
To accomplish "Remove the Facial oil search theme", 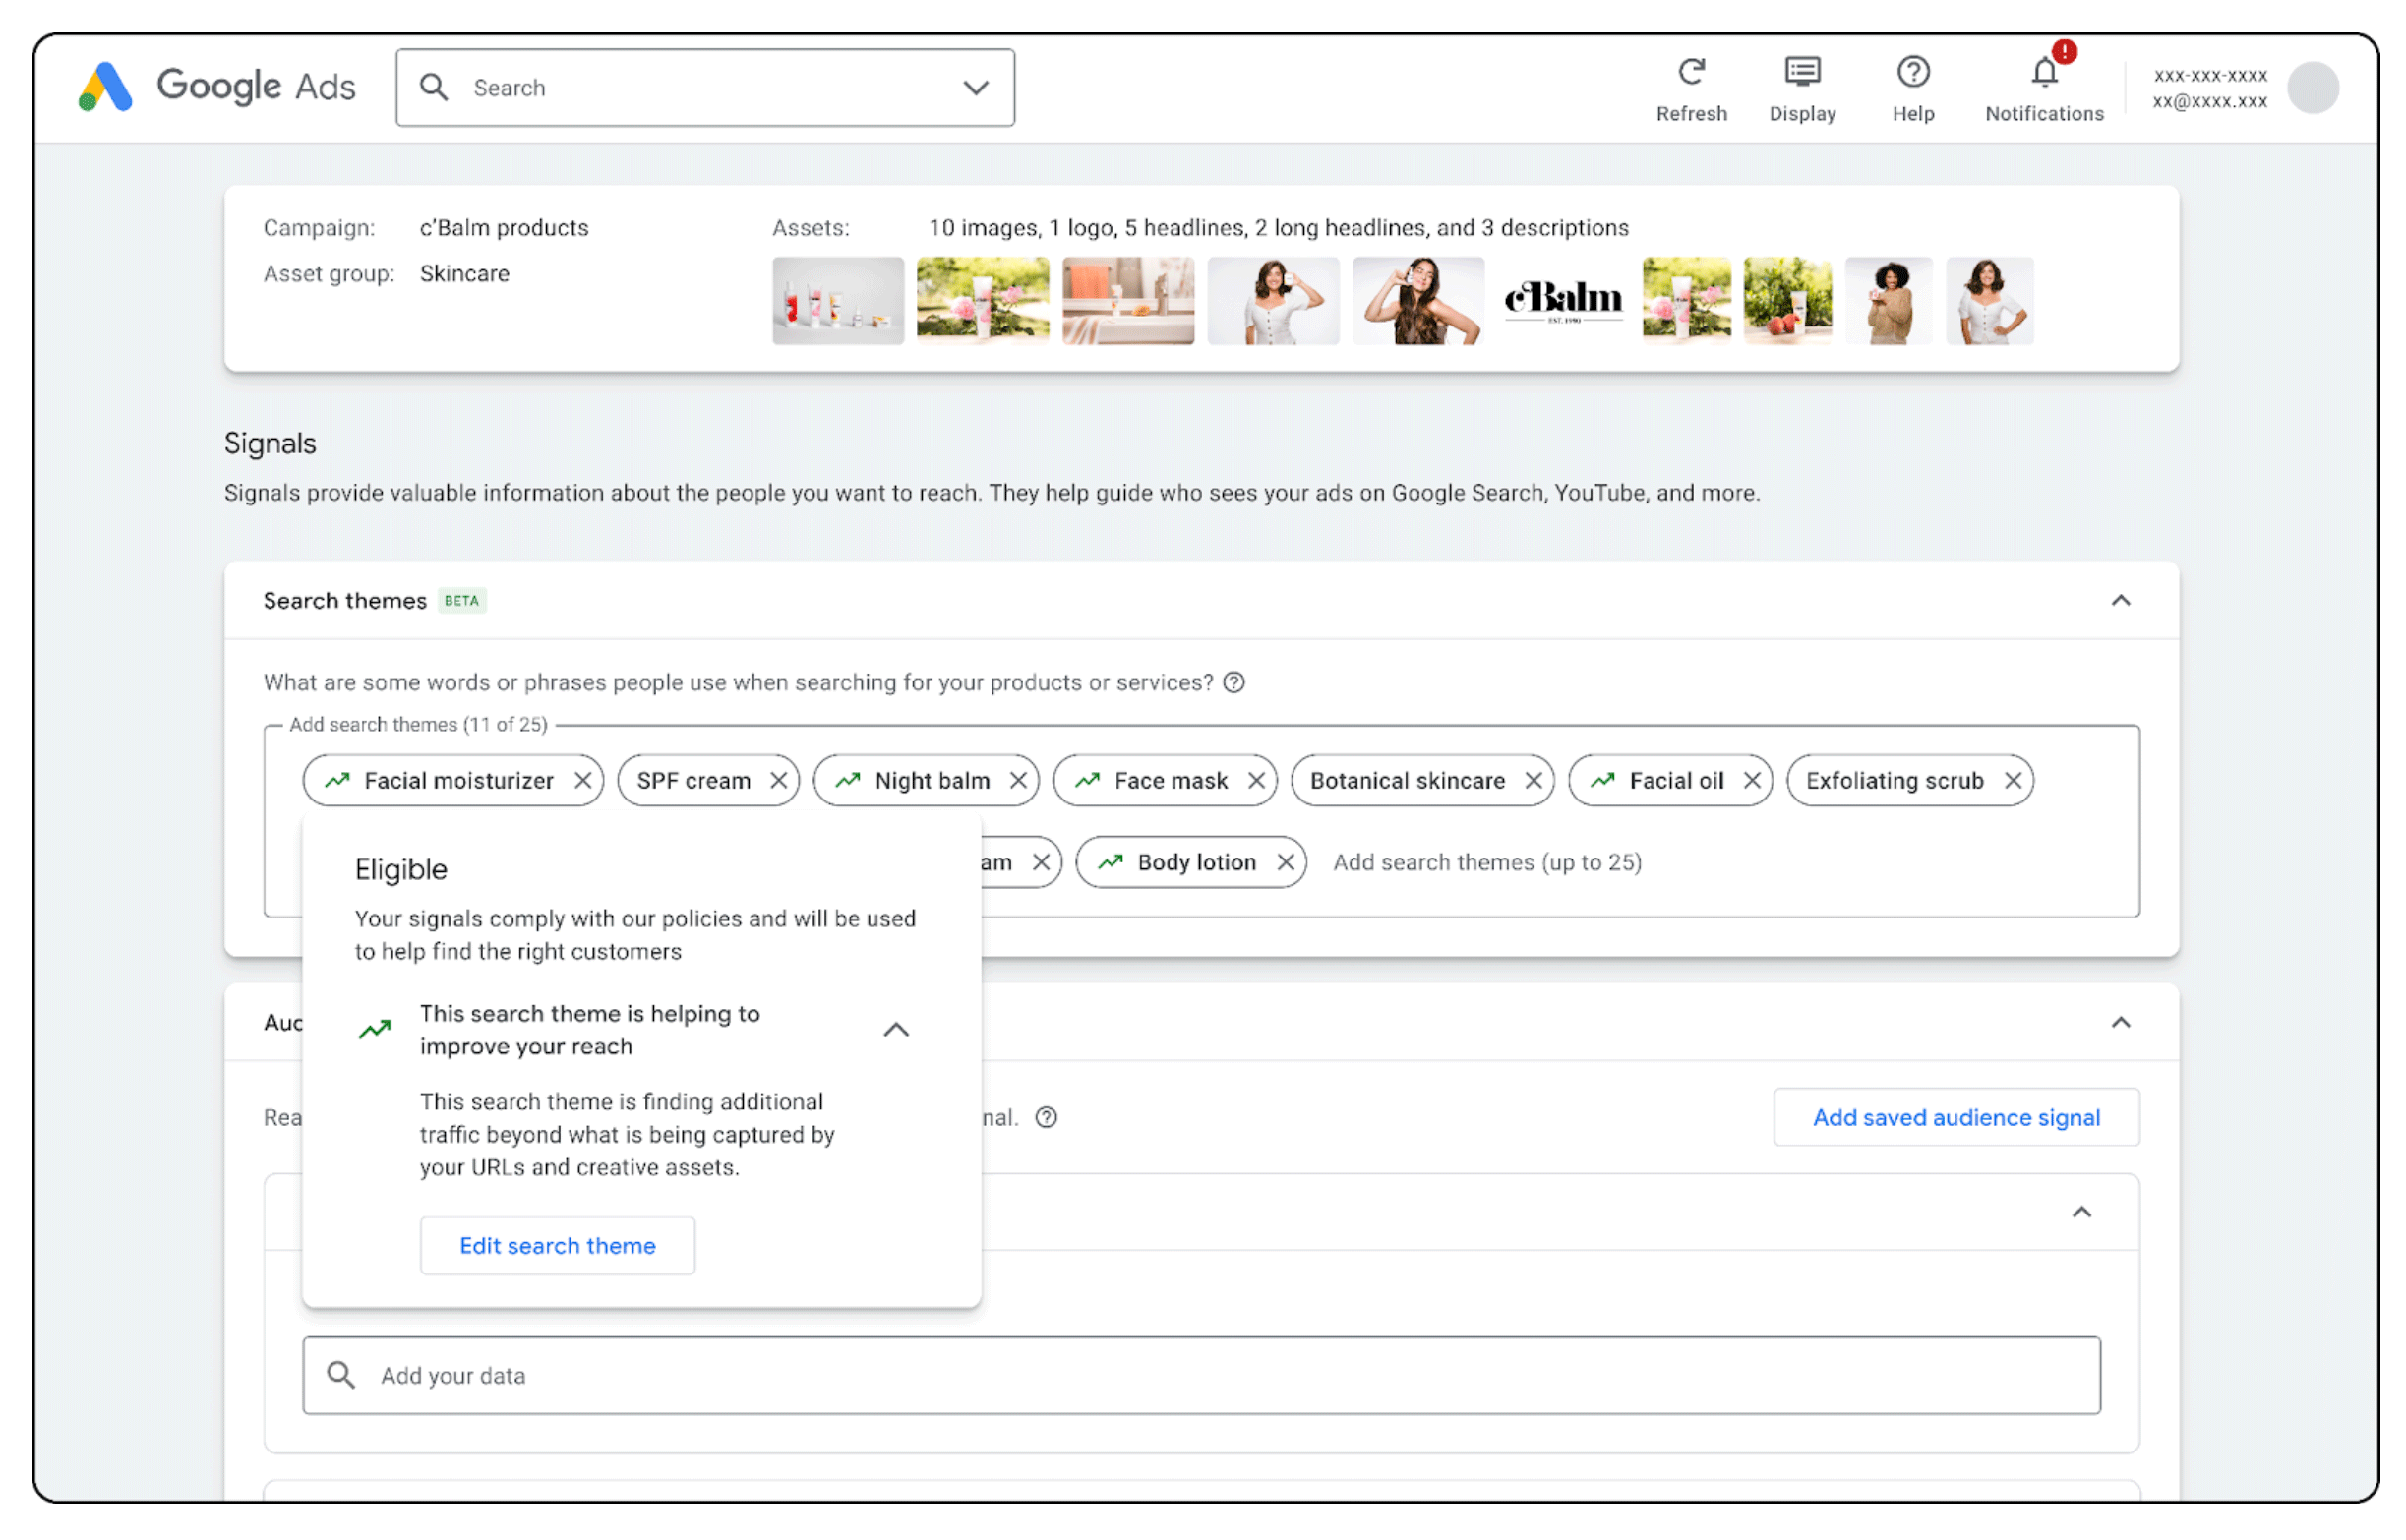I will (x=1751, y=780).
